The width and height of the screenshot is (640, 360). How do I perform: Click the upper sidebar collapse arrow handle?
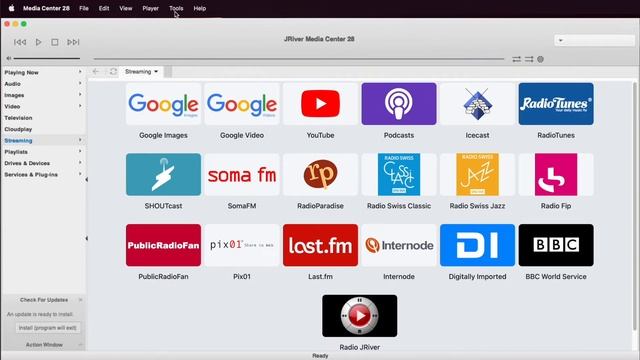87,180
